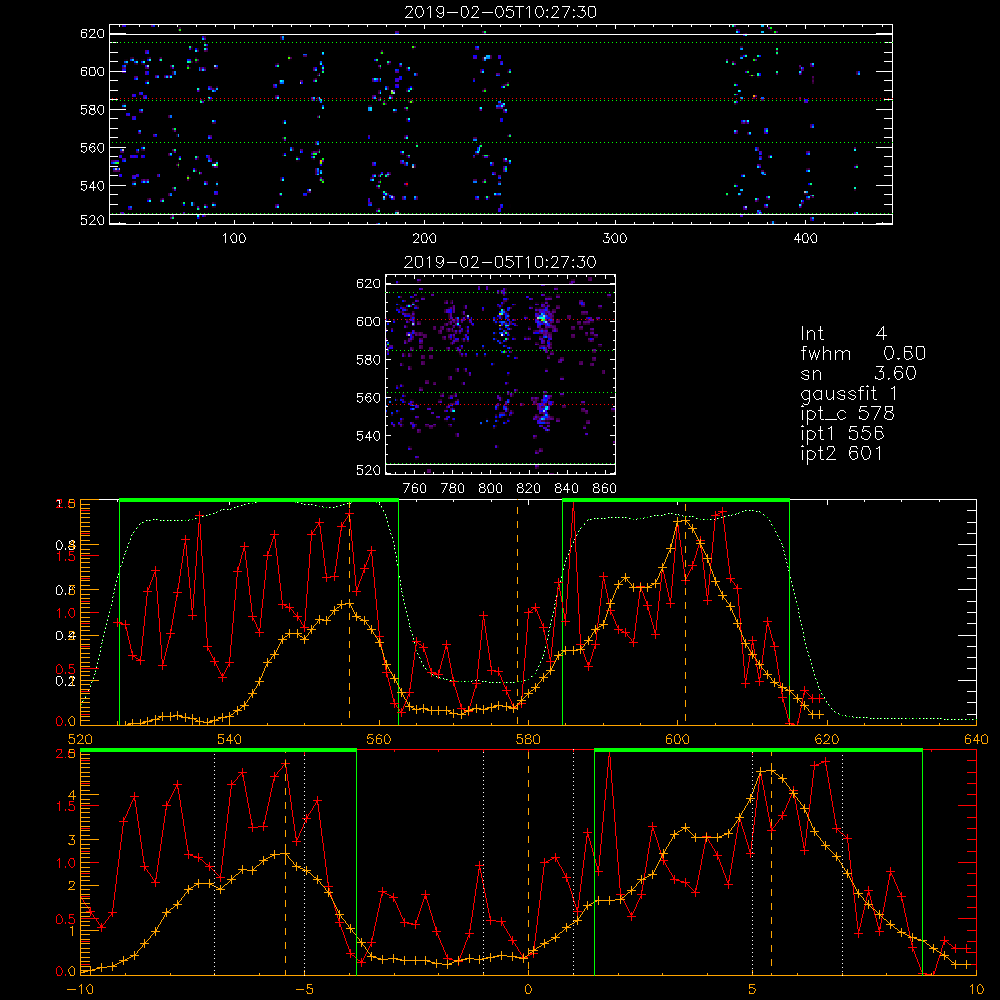The height and width of the screenshot is (1000, 1000).
Task: Click y-axis label 580 on the top image
Action: [92, 110]
